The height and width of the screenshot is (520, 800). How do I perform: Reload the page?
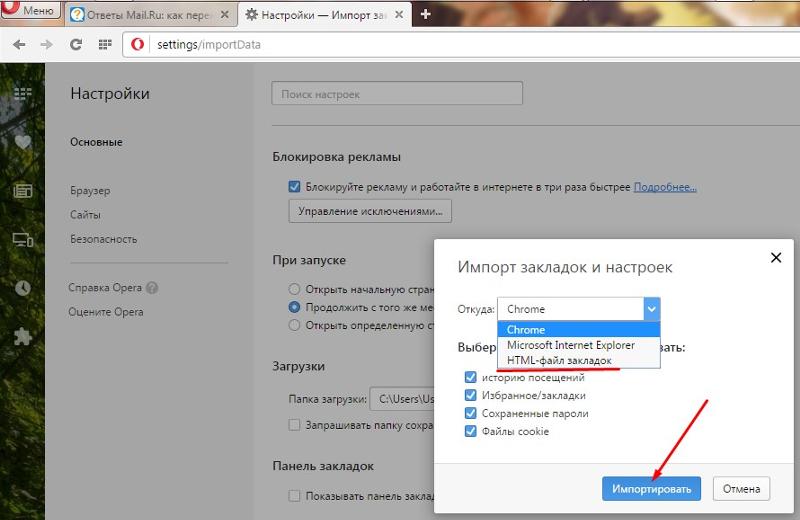[76, 44]
